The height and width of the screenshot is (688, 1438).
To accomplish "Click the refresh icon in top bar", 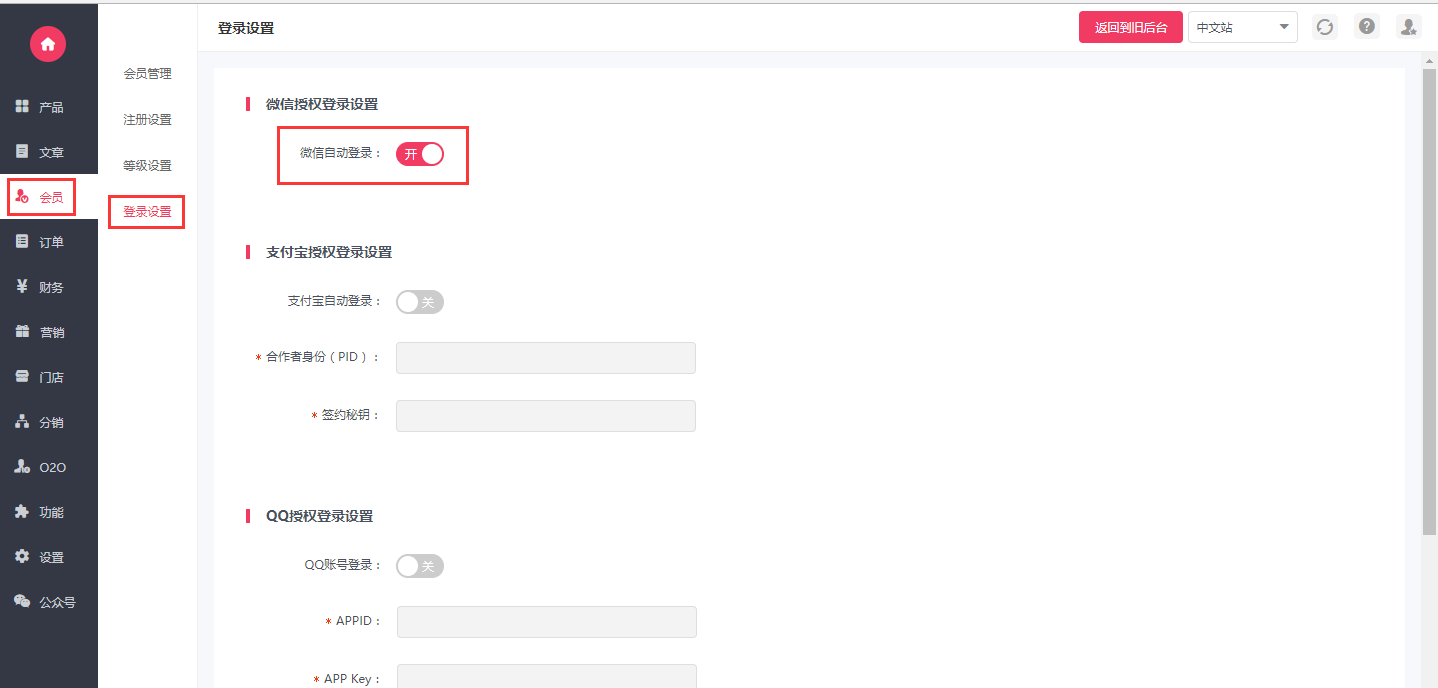I will 1325,28.
